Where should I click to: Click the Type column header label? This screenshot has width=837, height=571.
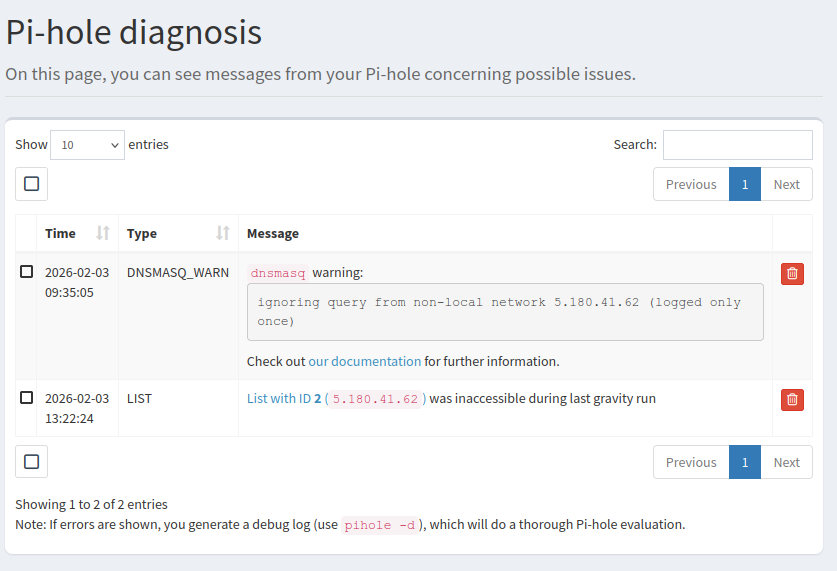[142, 234]
